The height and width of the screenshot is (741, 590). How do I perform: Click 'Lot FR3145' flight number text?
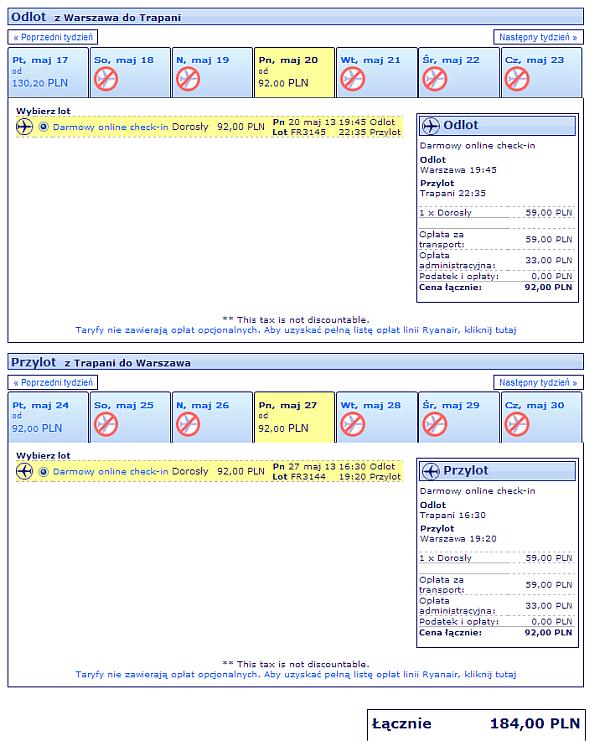[x=299, y=132]
